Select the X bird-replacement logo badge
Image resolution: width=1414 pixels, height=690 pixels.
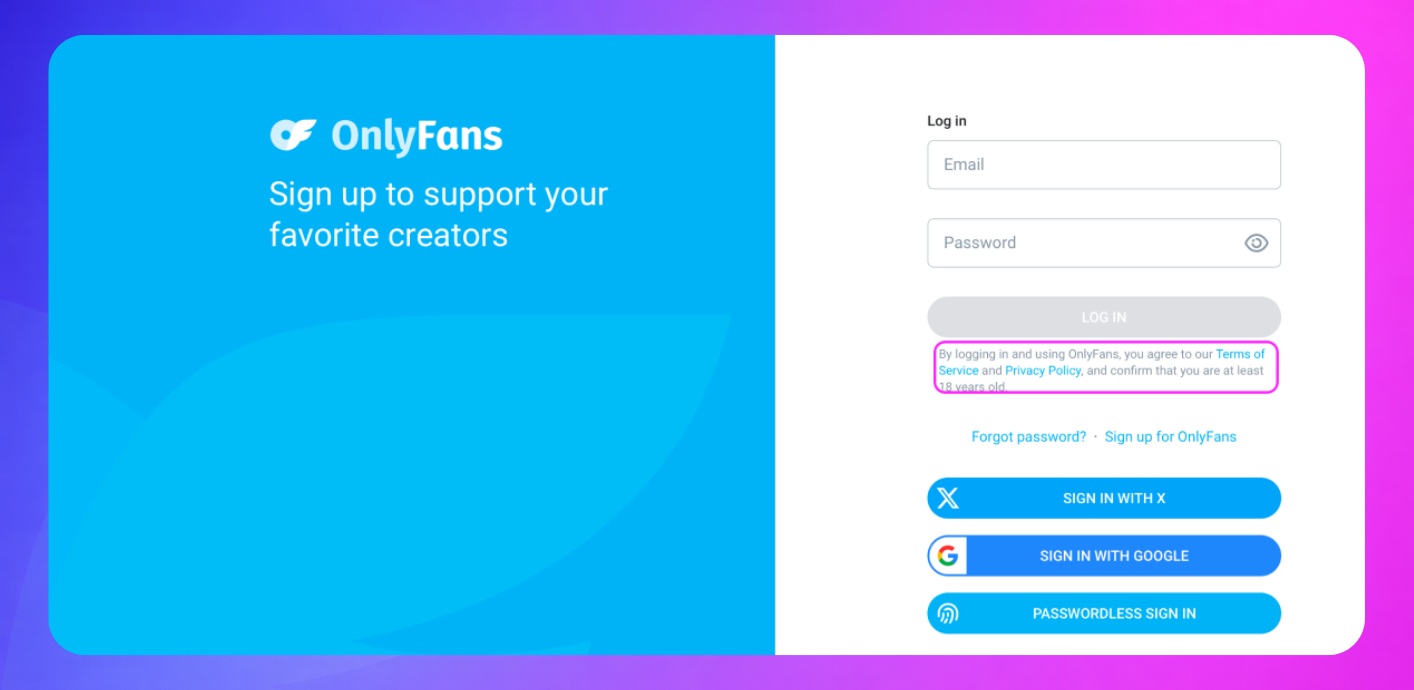[x=948, y=498]
